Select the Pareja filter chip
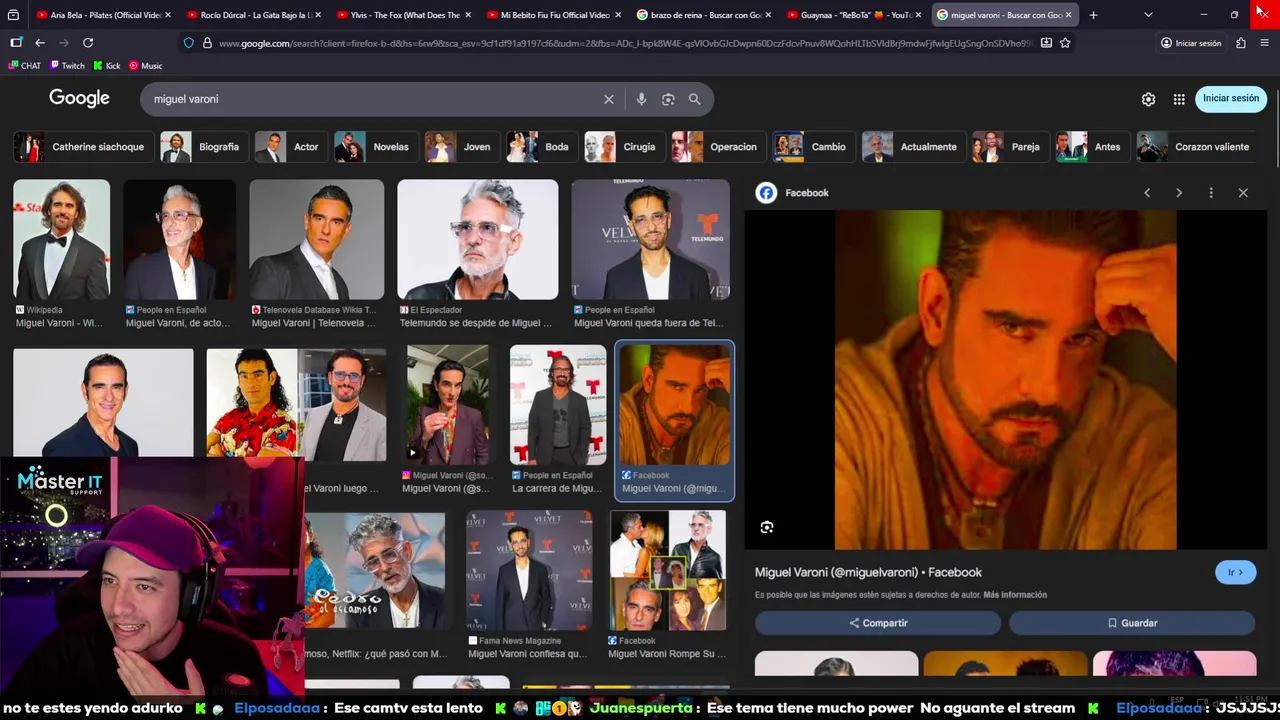The height and width of the screenshot is (720, 1280). tap(1011, 147)
